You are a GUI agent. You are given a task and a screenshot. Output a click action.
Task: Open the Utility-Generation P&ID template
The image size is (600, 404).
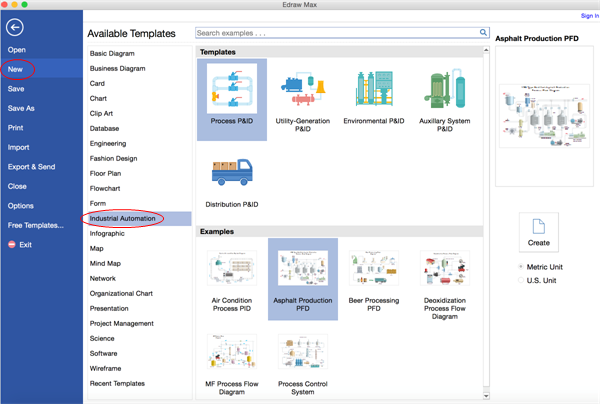(x=302, y=92)
